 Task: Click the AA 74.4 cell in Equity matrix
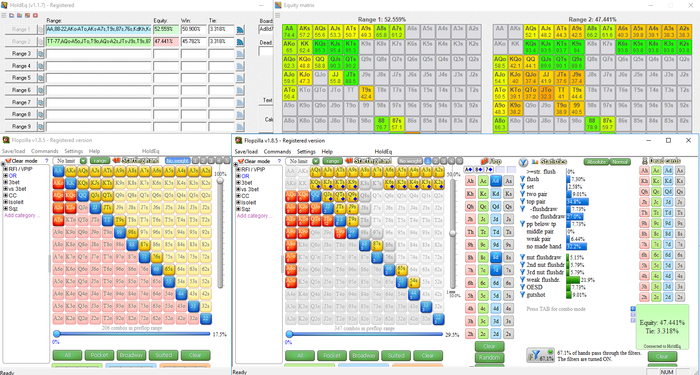pos(289,31)
